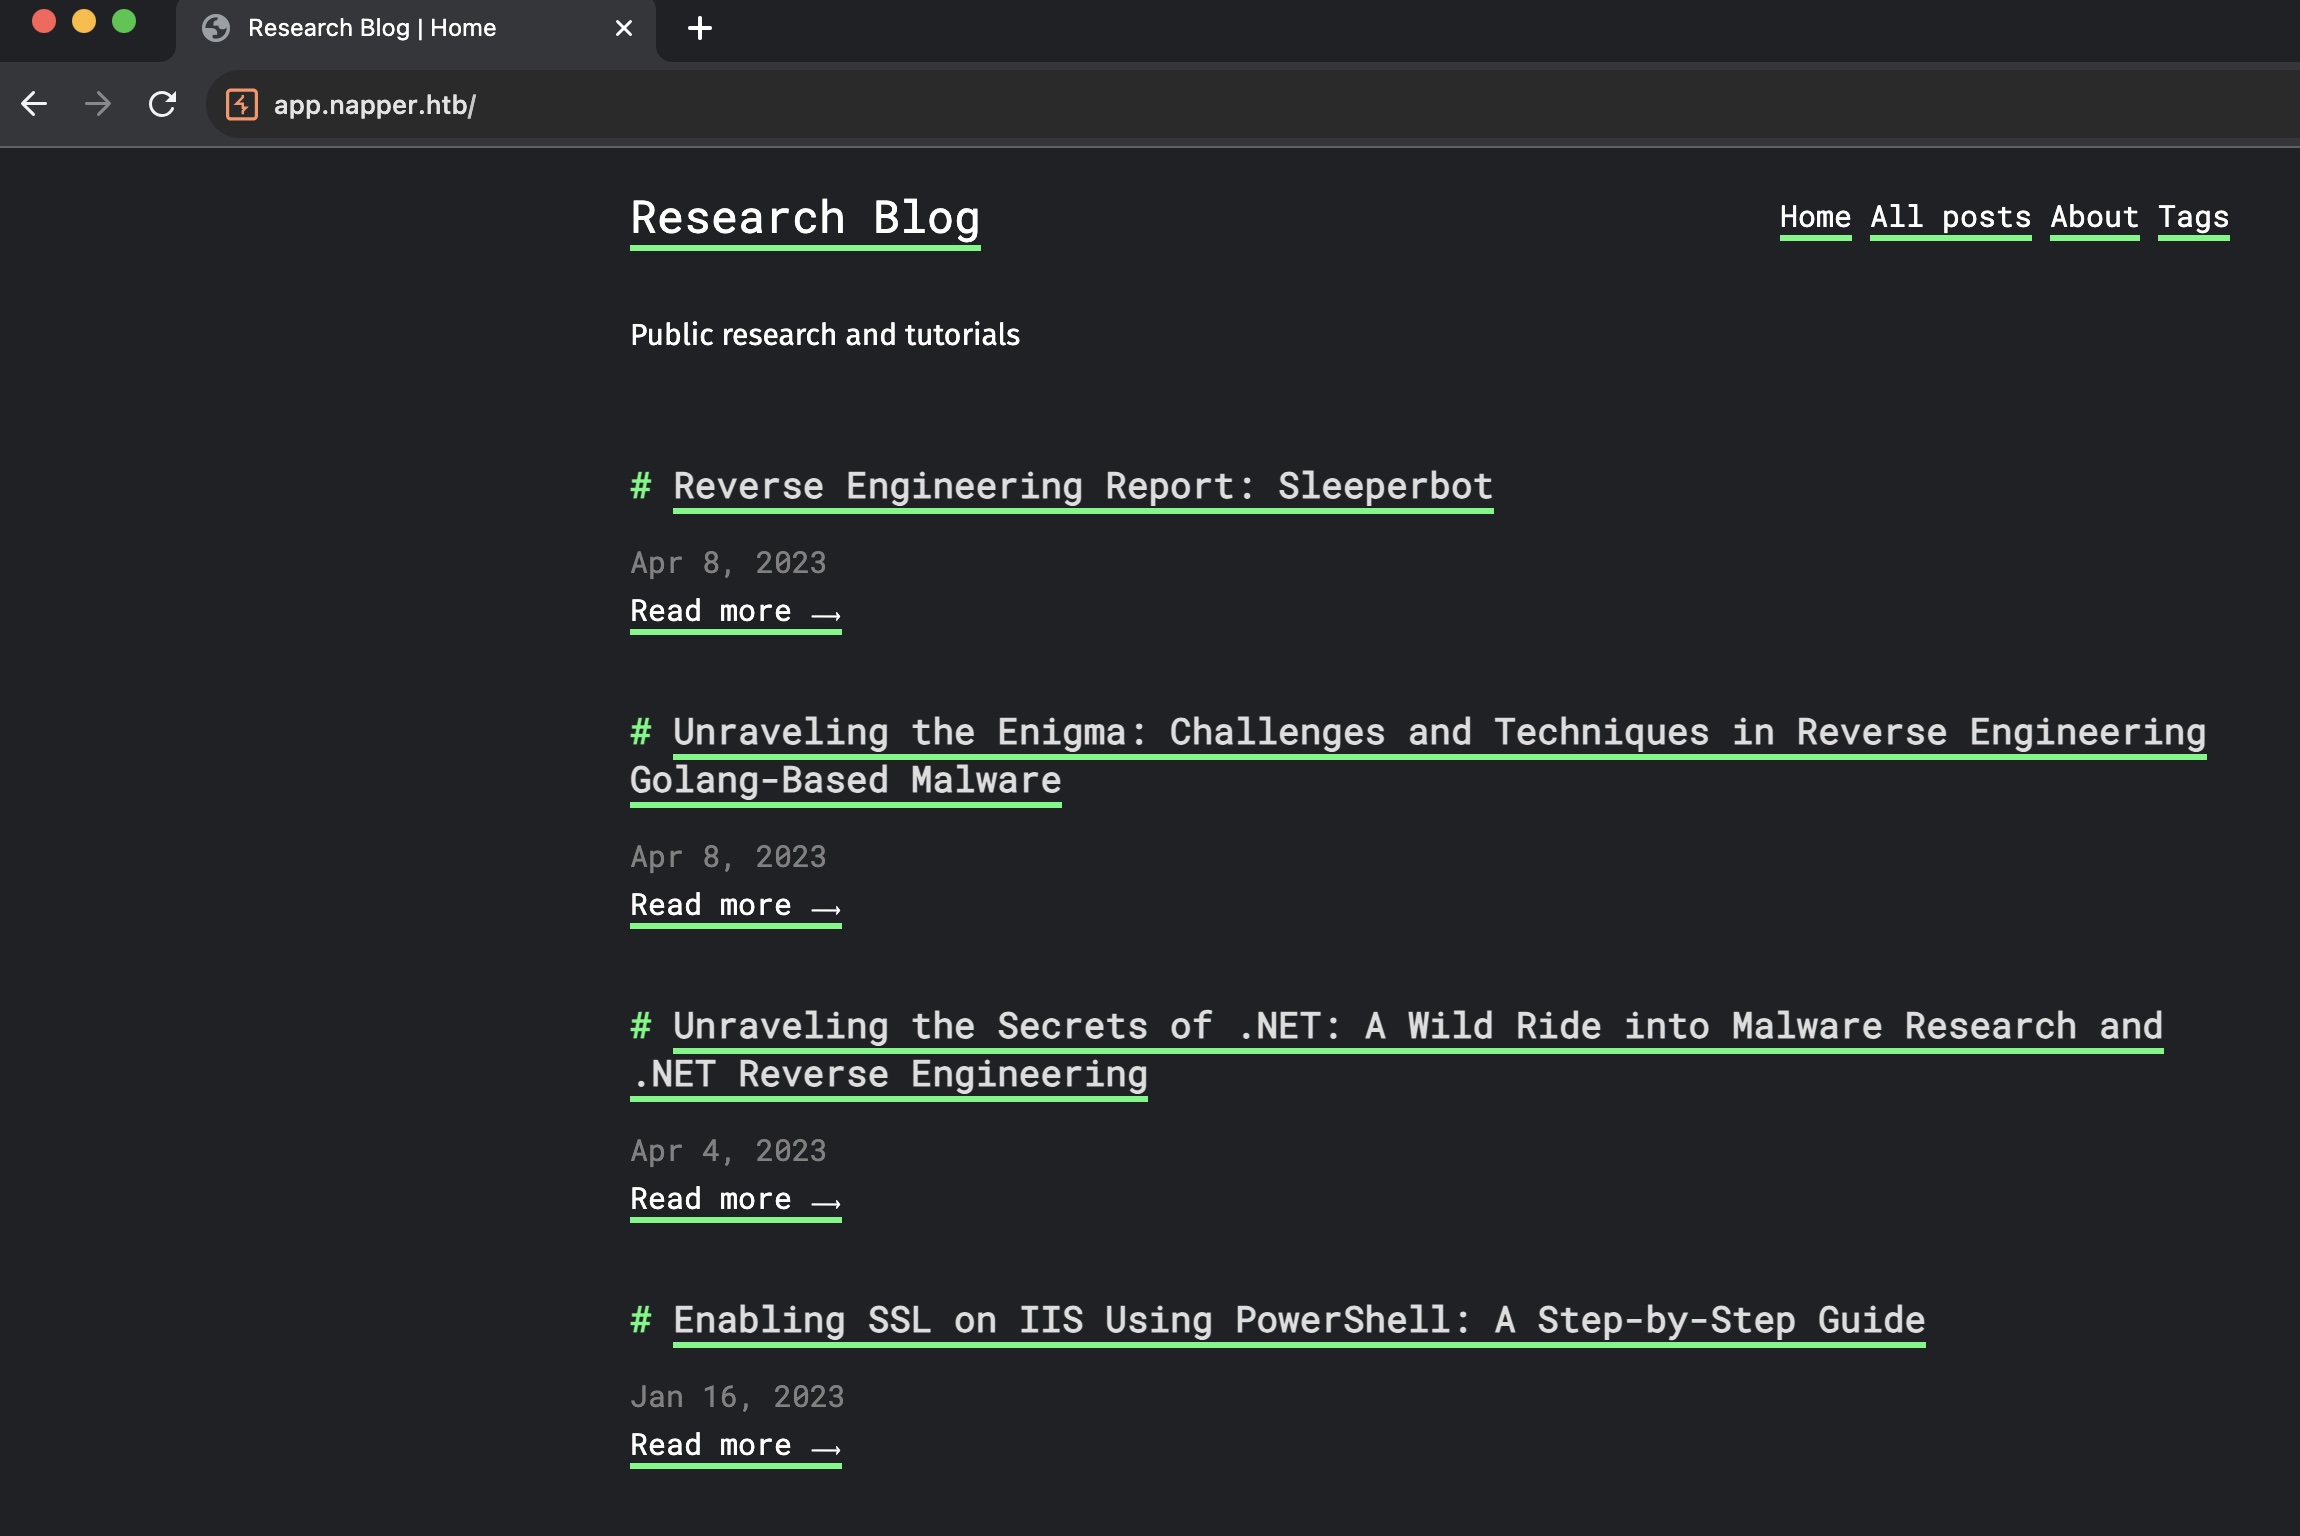Click the Research Blog site title
The image size is (2300, 1536).
click(x=805, y=218)
